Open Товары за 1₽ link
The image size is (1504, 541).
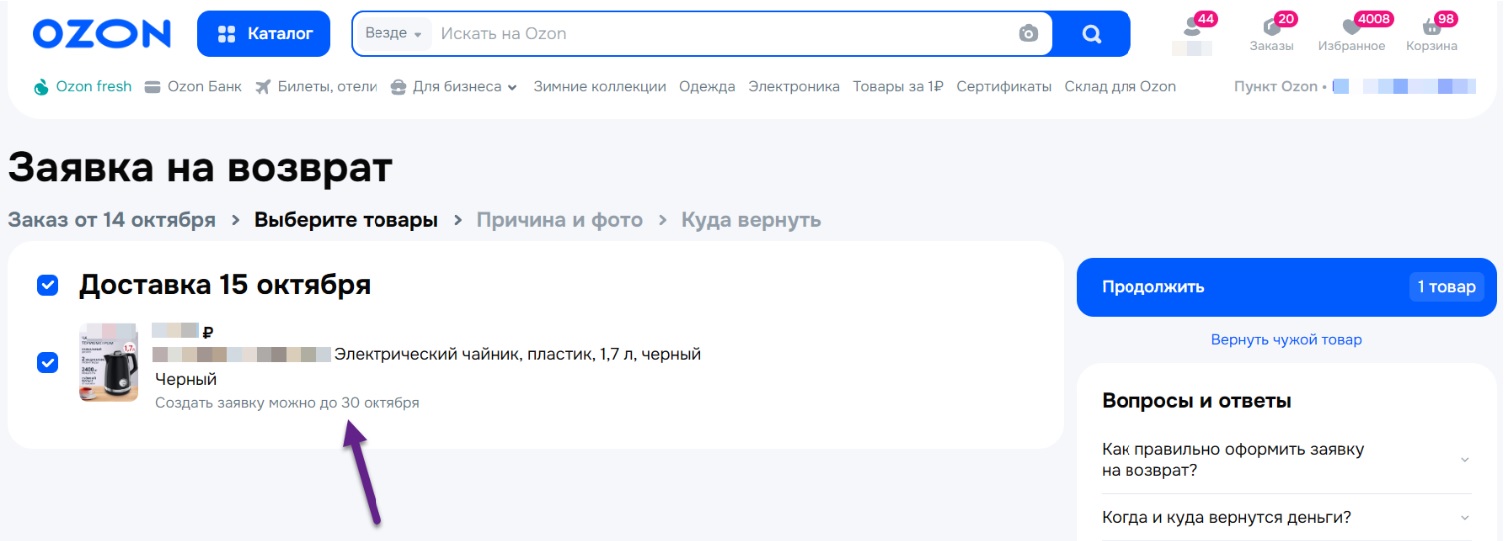point(898,87)
